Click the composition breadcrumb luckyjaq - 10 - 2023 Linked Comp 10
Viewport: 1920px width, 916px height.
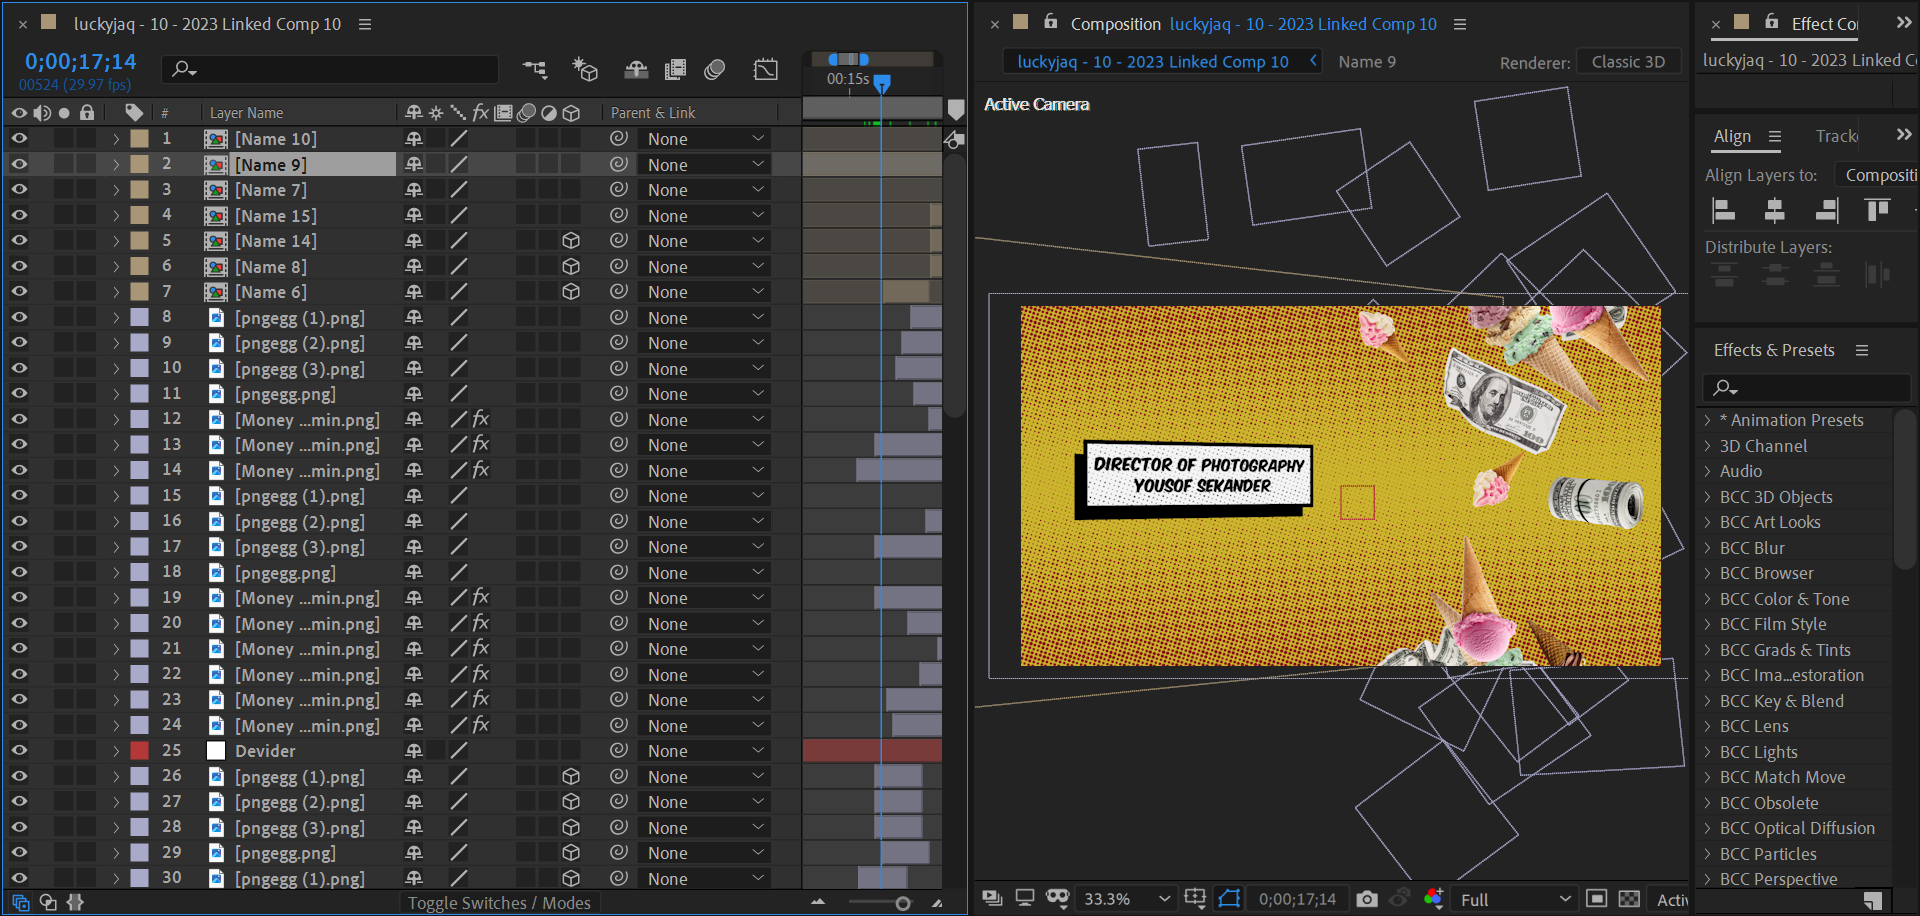1153,61
